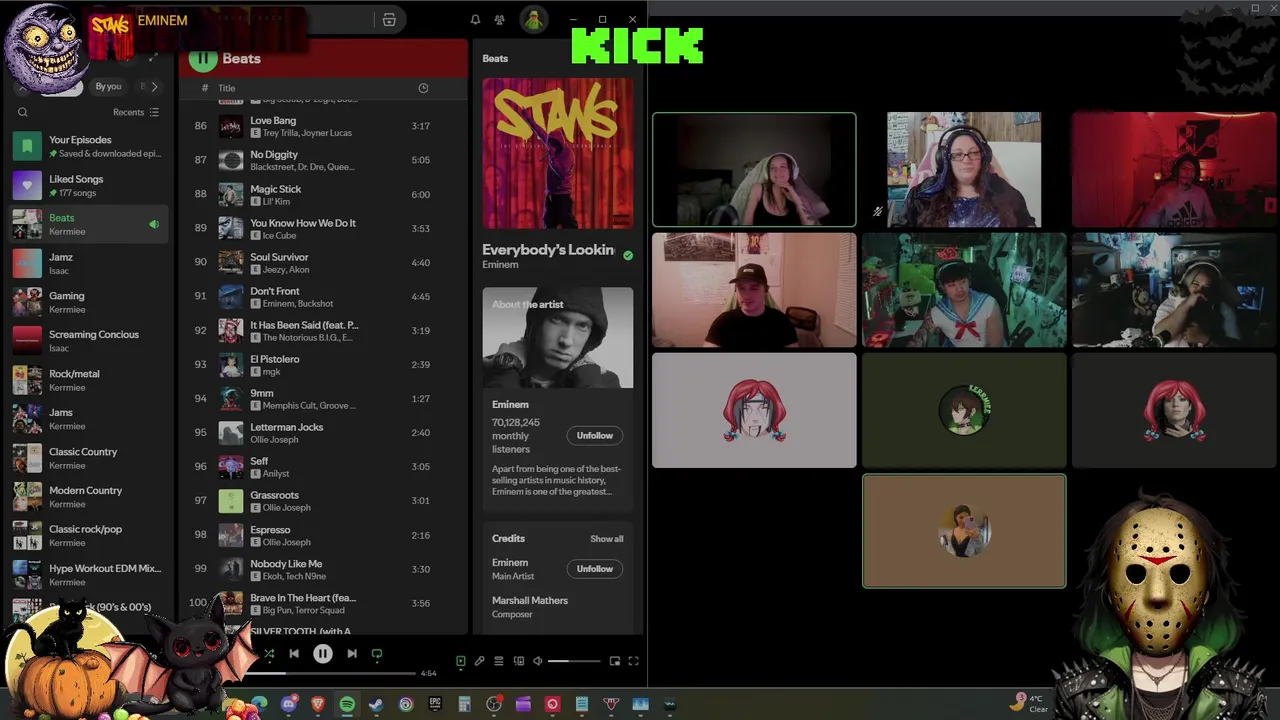Play the track Don't Front
This screenshot has height=720, width=1280.
coord(323,296)
